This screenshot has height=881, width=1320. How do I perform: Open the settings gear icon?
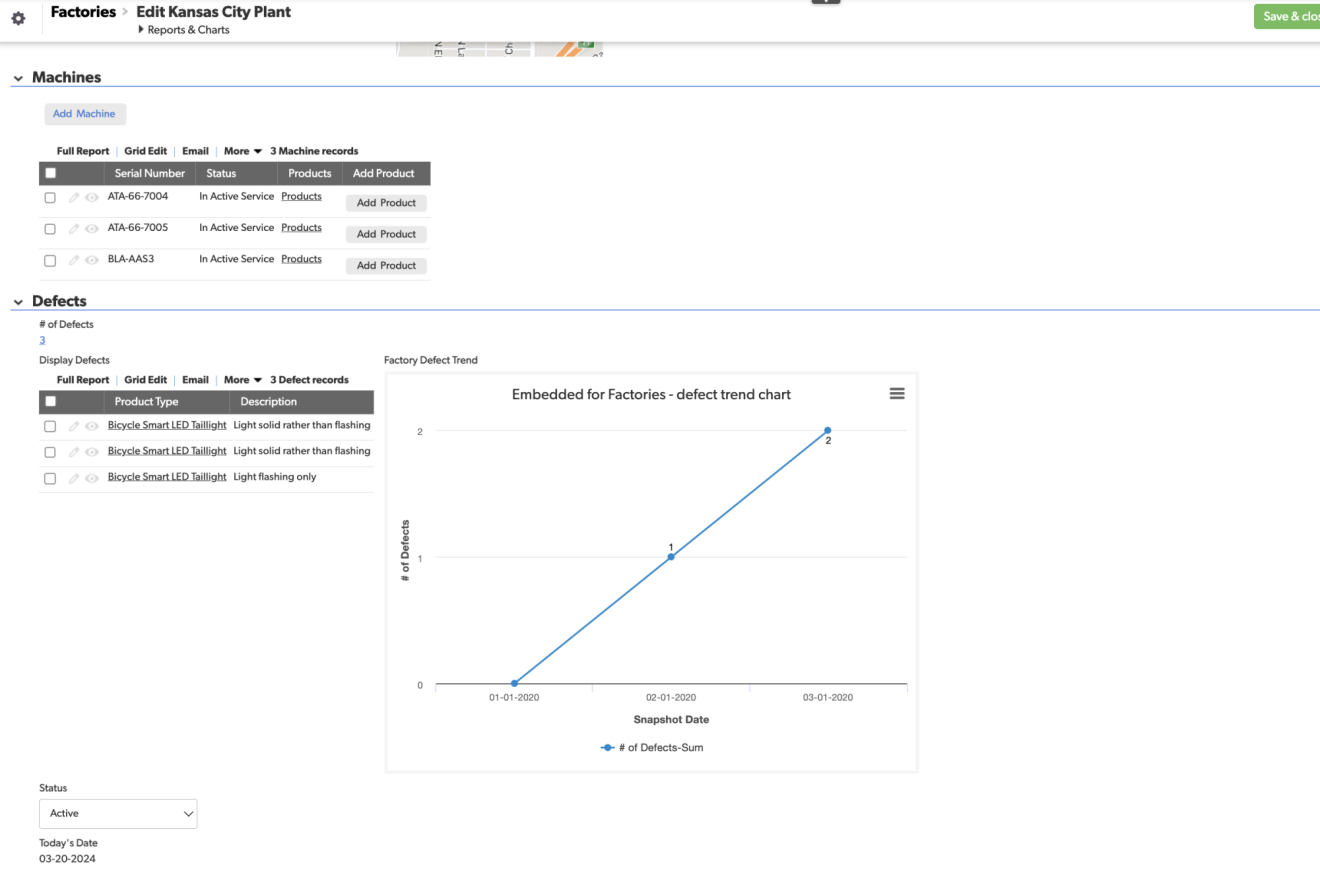coord(18,18)
